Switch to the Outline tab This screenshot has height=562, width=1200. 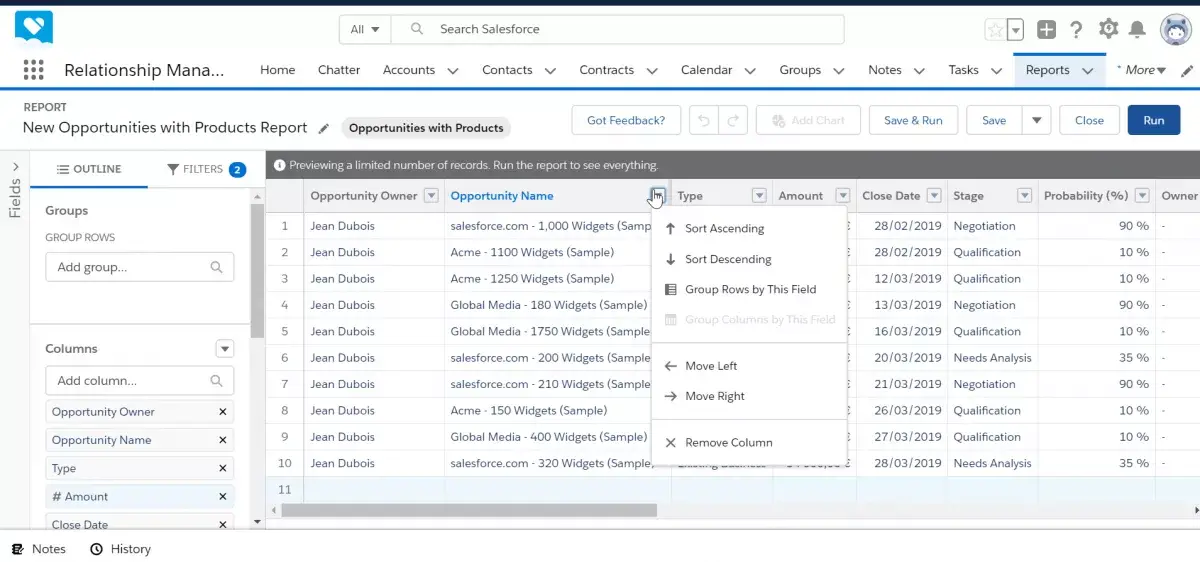(89, 169)
